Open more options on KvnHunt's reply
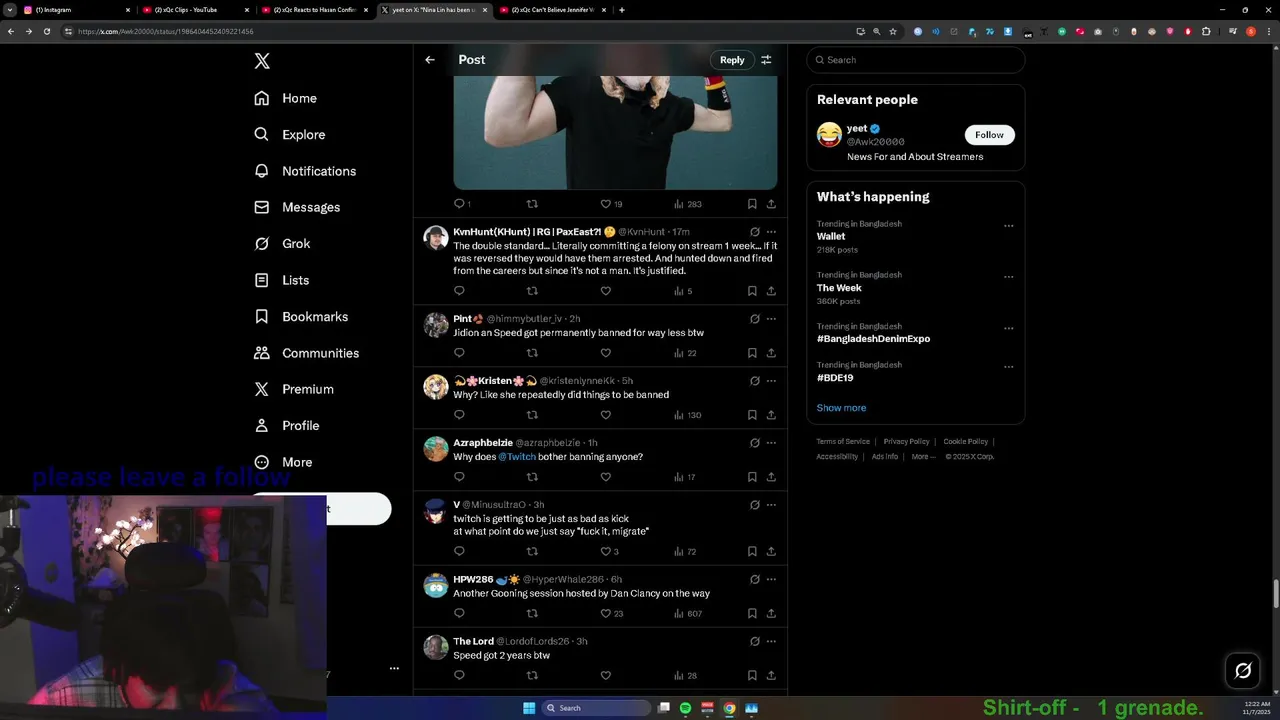Screen dimensions: 1280x720 click(x=771, y=232)
